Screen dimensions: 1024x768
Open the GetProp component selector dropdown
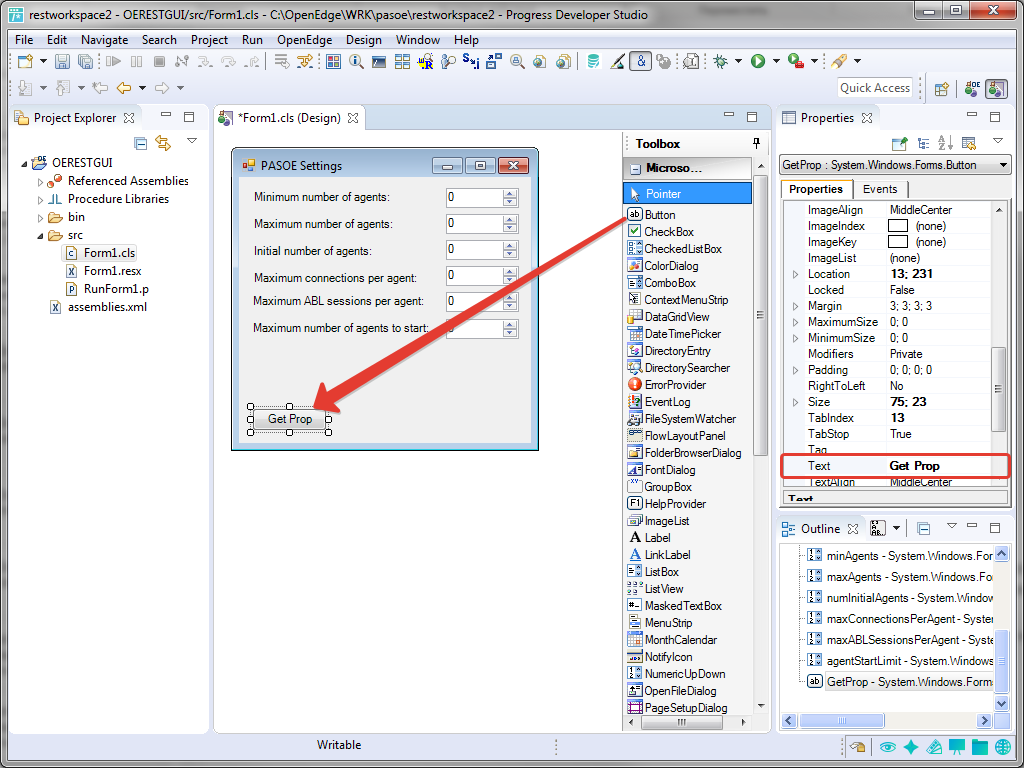pos(1003,165)
